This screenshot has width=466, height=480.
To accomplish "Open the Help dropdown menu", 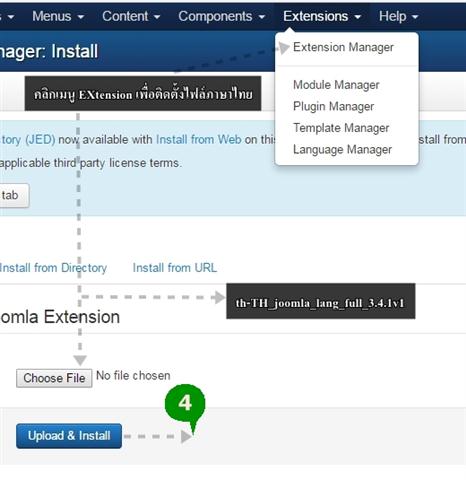I will point(398,16).
